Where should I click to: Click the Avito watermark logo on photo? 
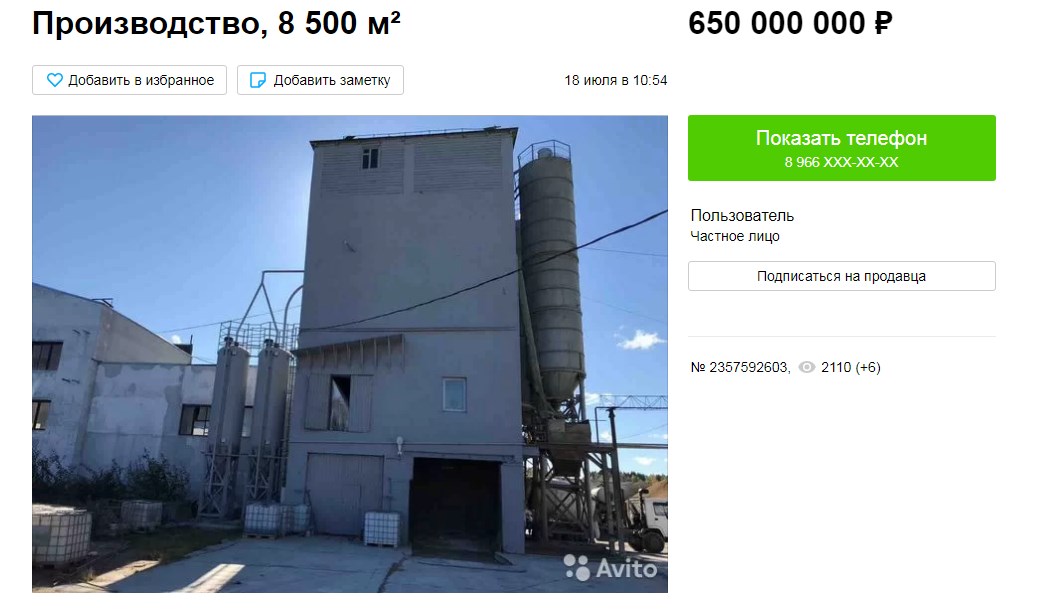tap(611, 567)
